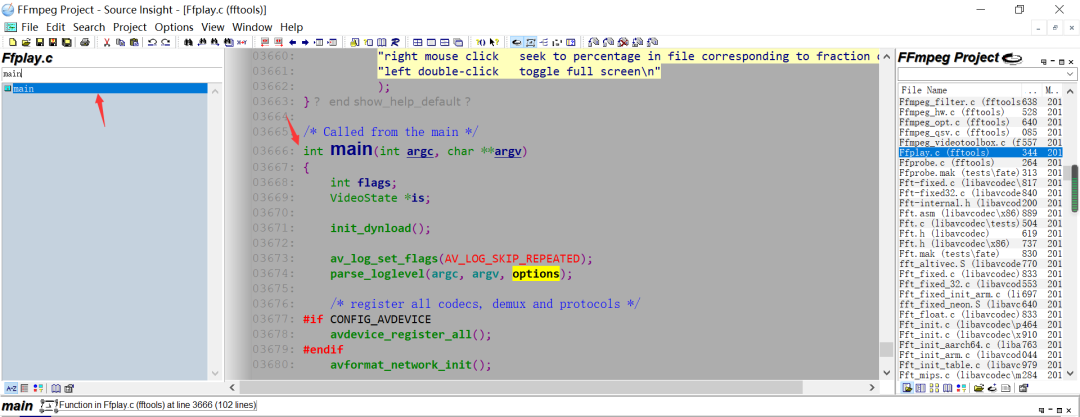This screenshot has height=417, width=1080.
Task: Select Ffprobe.c in project file list
Action: click(x=946, y=163)
